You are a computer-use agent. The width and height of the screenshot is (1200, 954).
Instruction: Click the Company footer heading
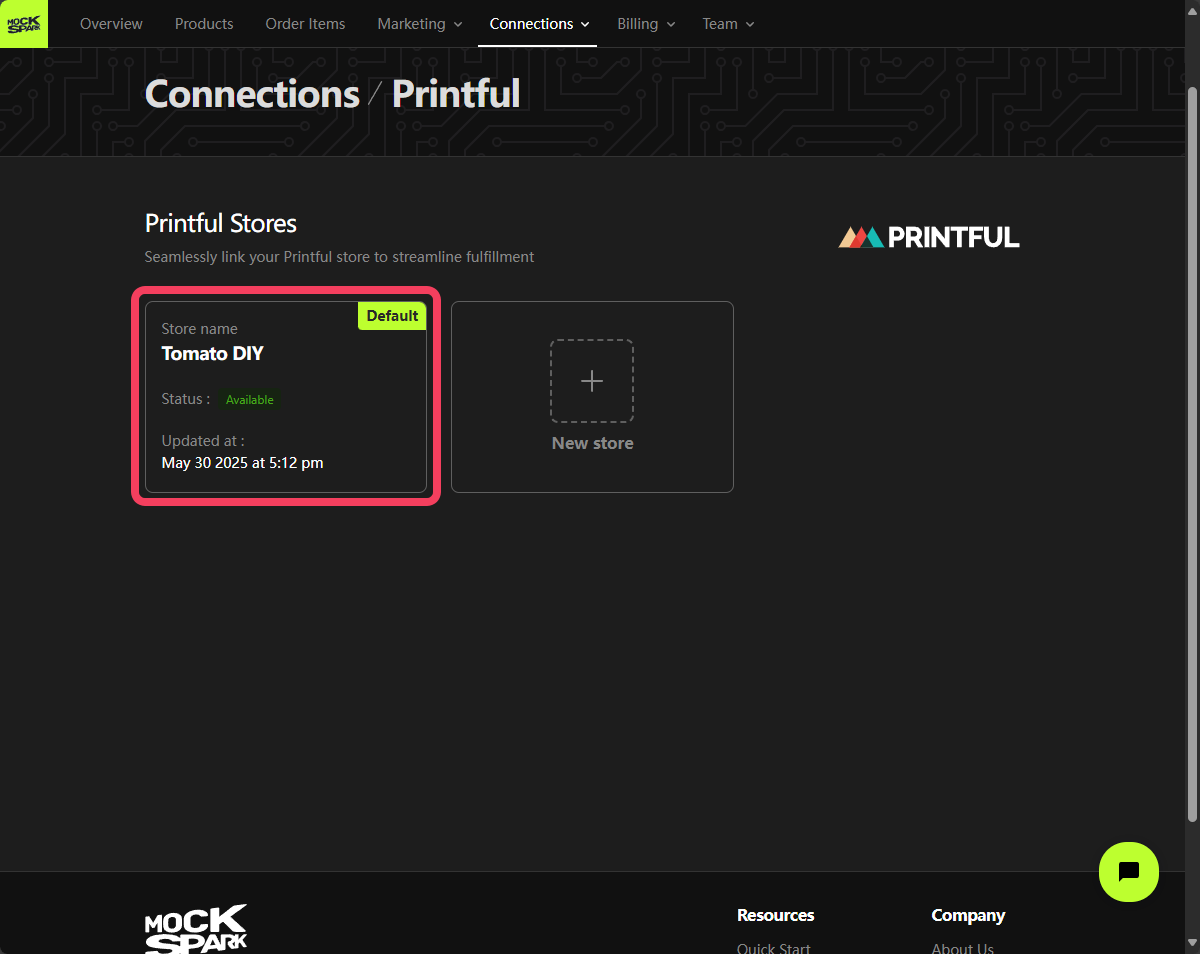pos(968,915)
